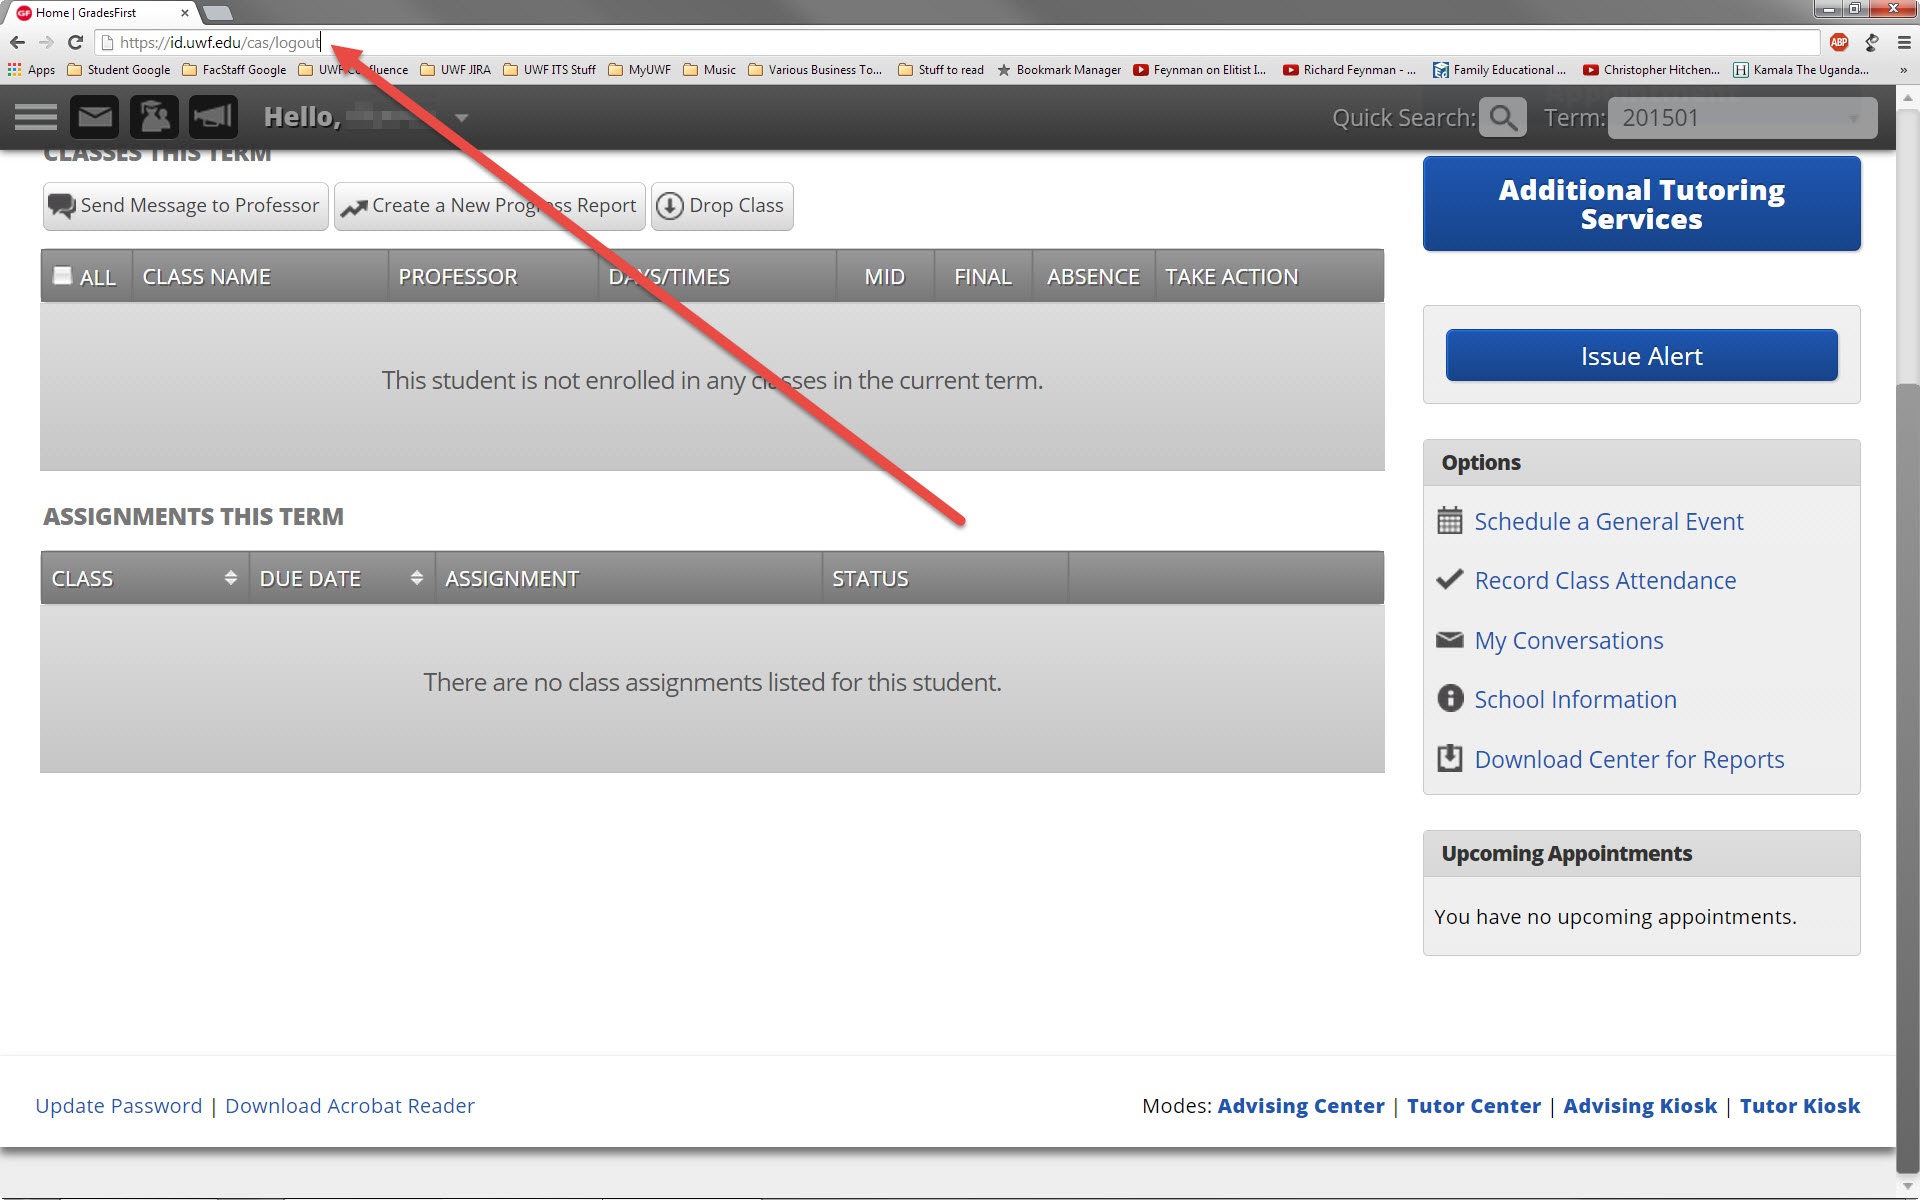Click info icon beside School Information
Screen dimensions: 1920x1200
point(1449,698)
